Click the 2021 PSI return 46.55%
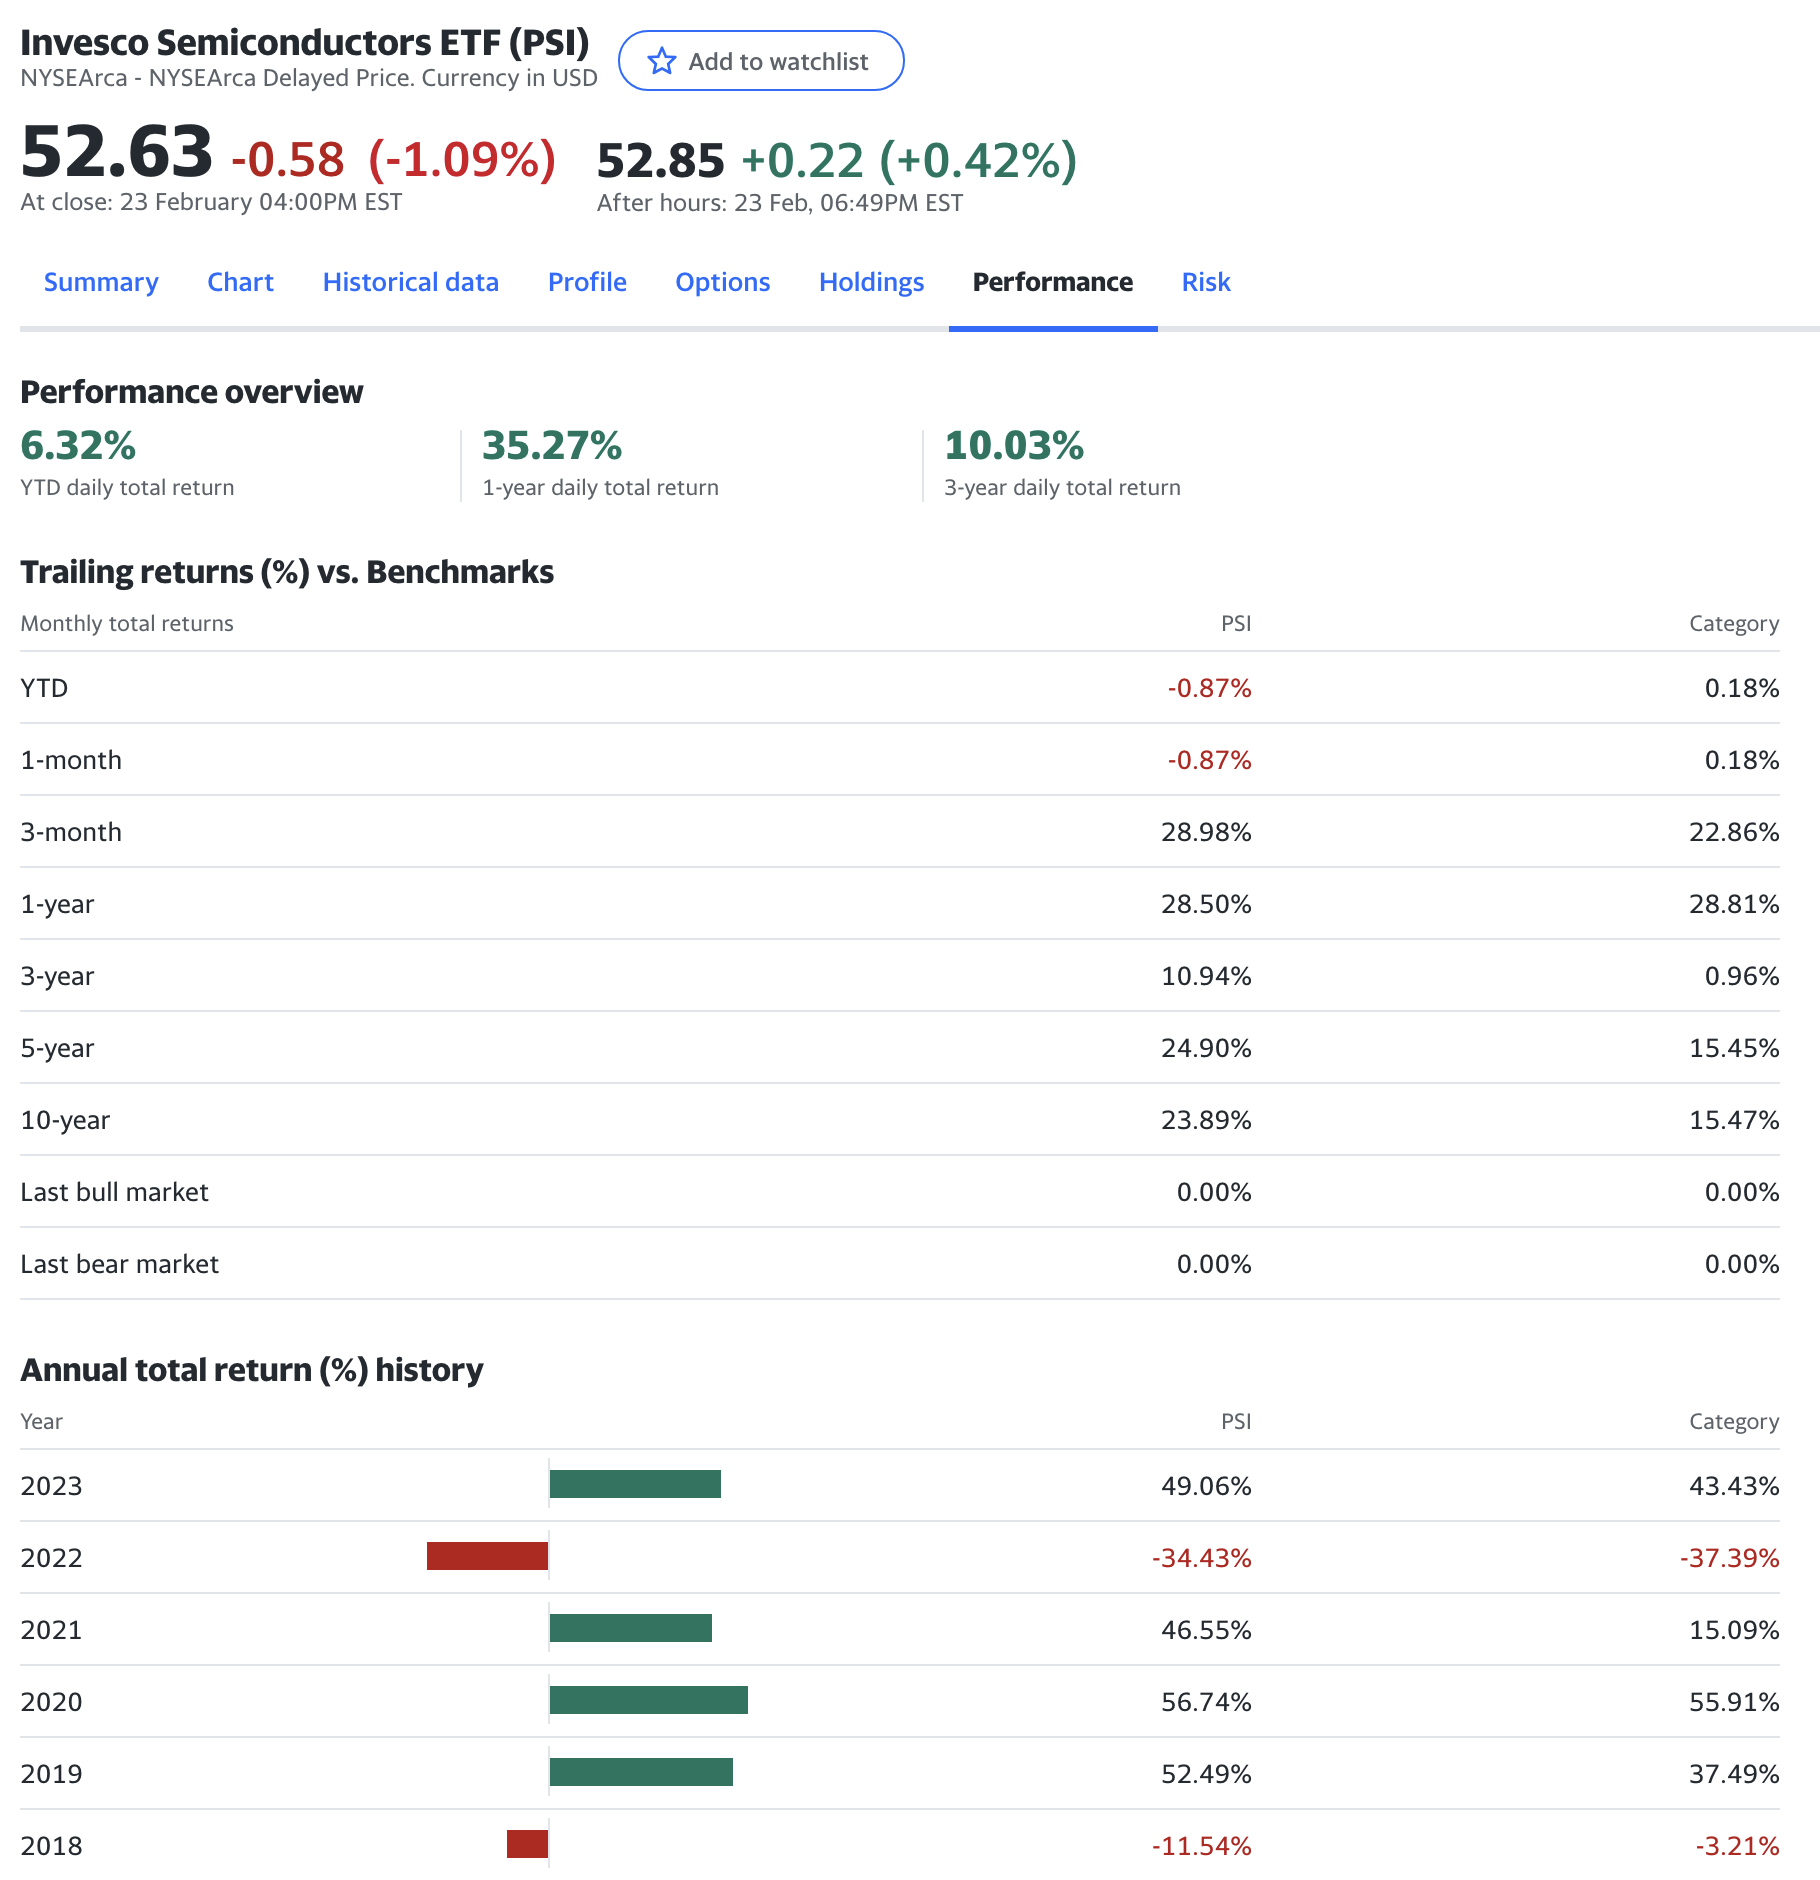Image resolution: width=1820 pixels, height=1880 pixels. pos(1206,1630)
